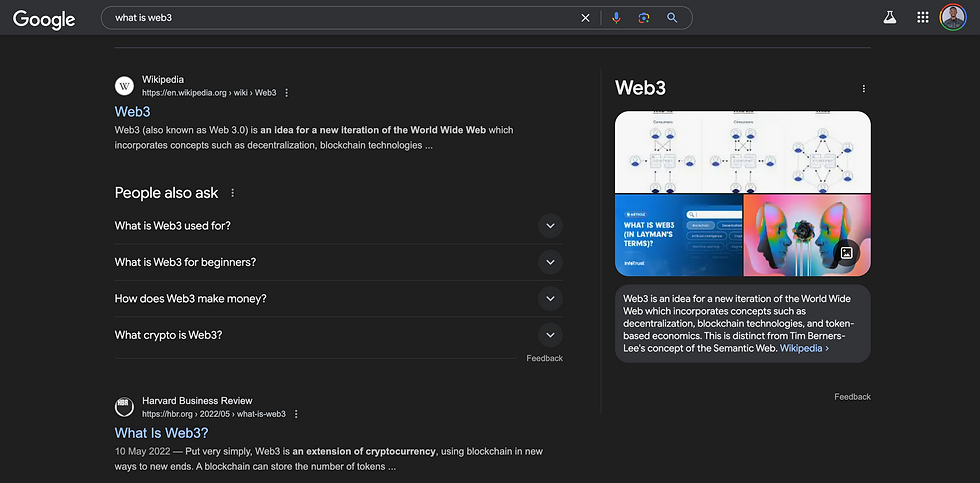980x483 pixels.
Task: Click the Google logo
Action: (44, 19)
